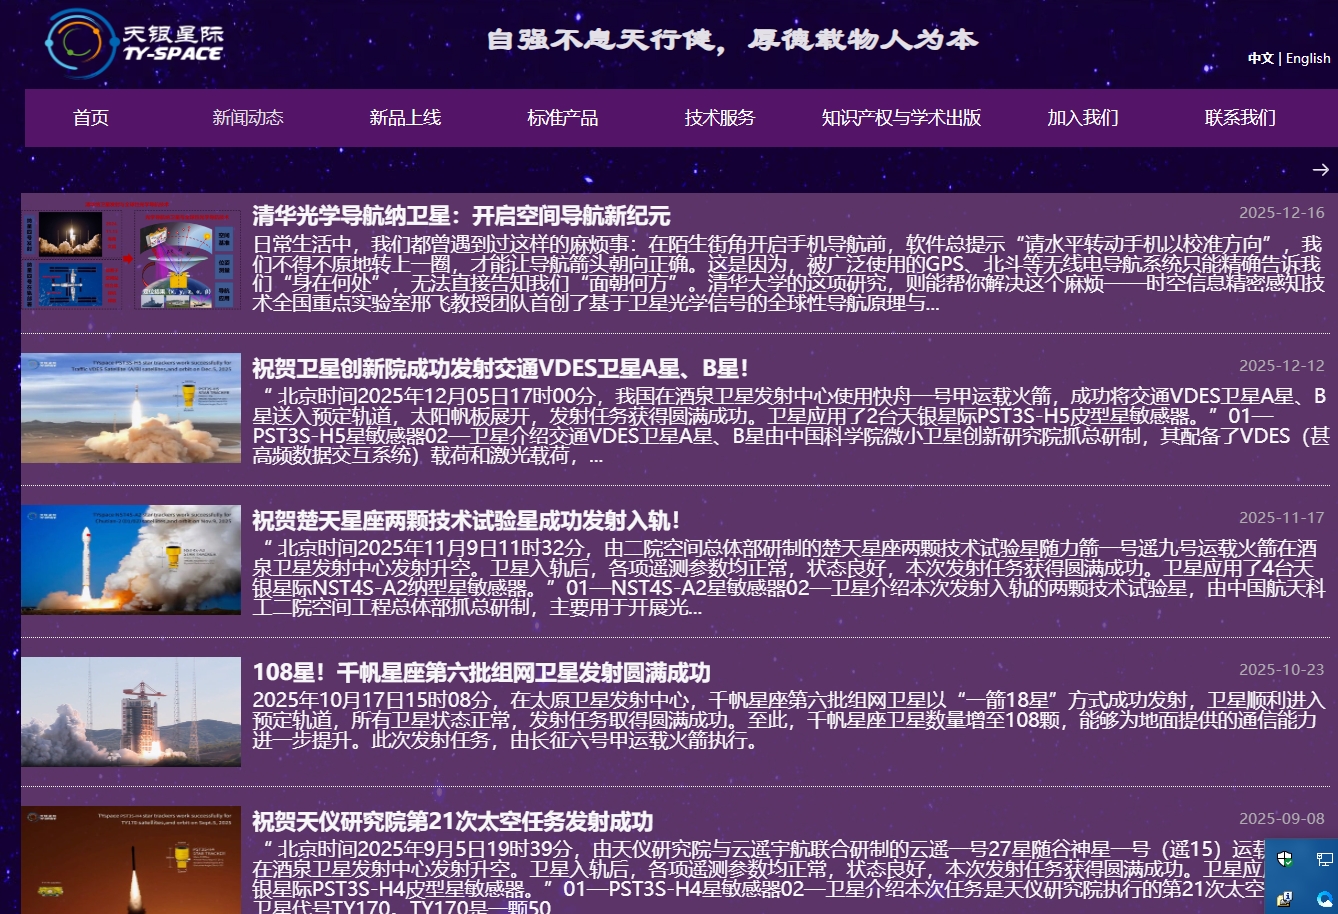Open the network computer tray icon

(1324, 859)
